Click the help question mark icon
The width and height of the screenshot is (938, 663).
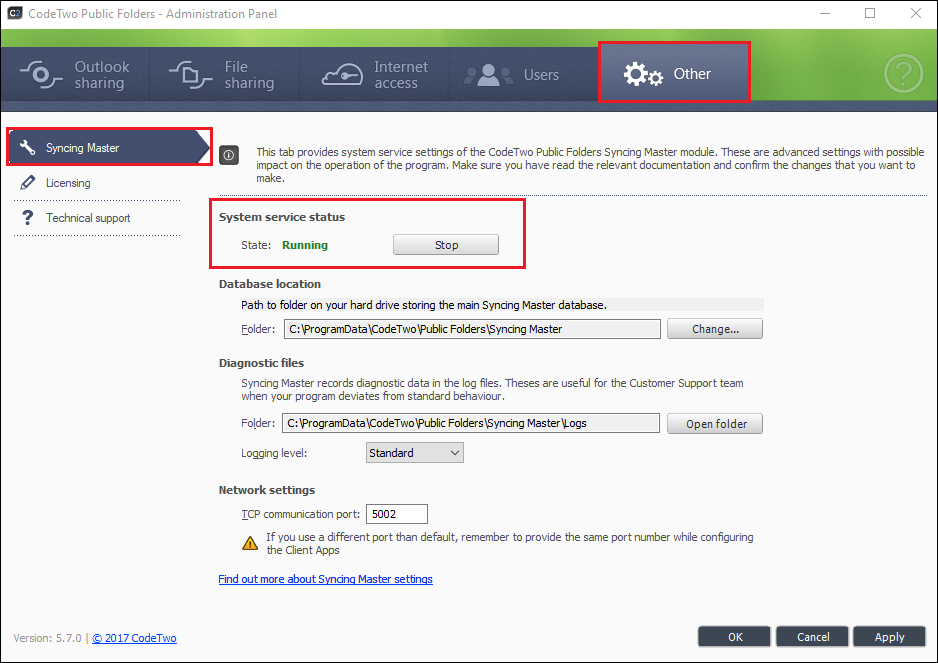[903, 72]
